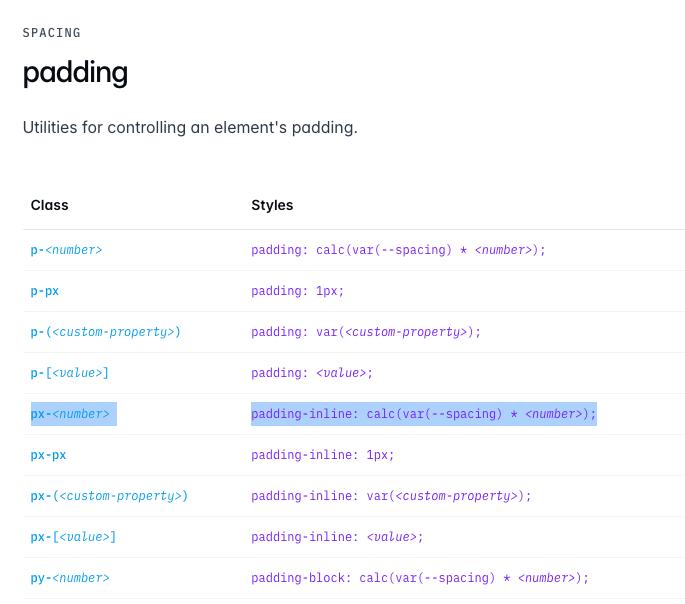Click the highlighted px-<number> class cell
685x604 pixels.
click(x=70, y=414)
